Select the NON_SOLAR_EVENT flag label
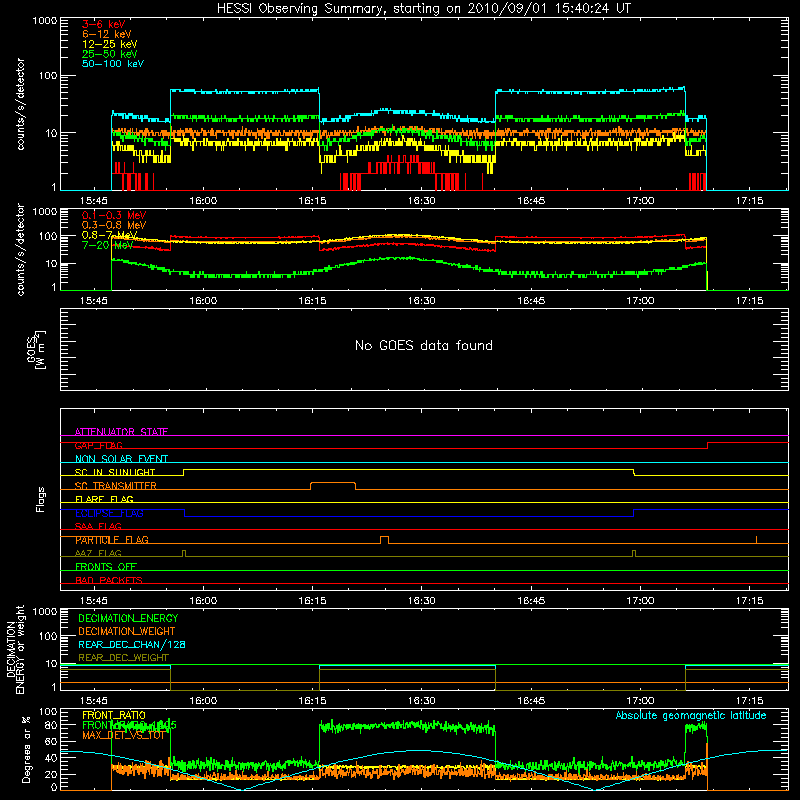Image resolution: width=800 pixels, height=800 pixels. click(121, 459)
